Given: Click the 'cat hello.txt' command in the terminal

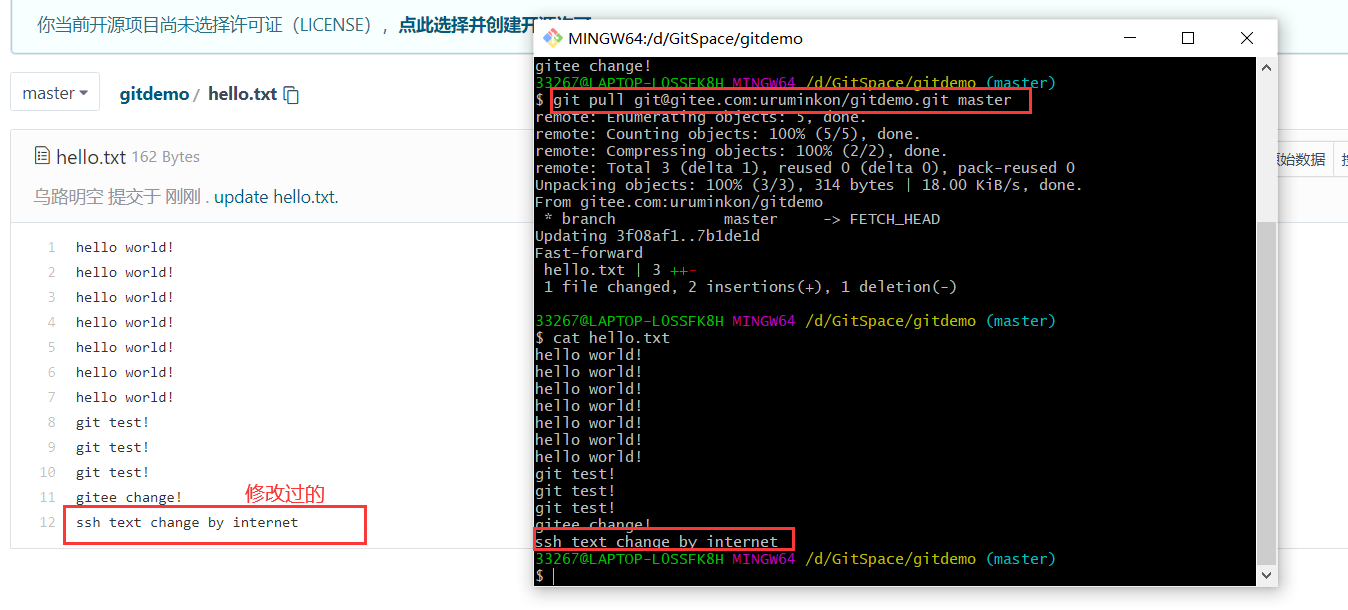Looking at the screenshot, I should (611, 338).
